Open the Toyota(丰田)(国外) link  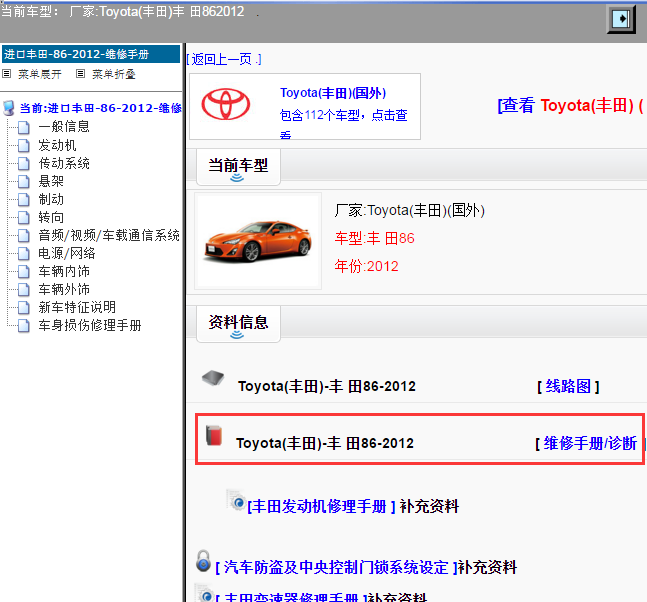pos(333,93)
